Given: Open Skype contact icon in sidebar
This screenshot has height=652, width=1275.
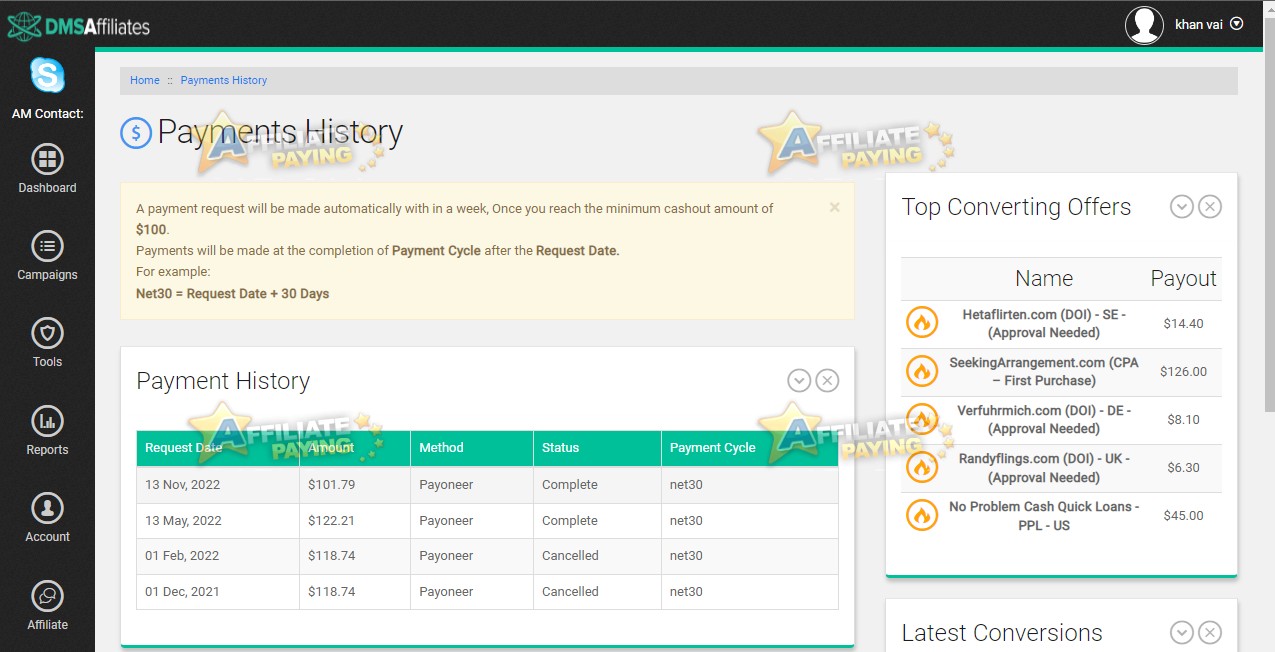Looking at the screenshot, I should 47,75.
